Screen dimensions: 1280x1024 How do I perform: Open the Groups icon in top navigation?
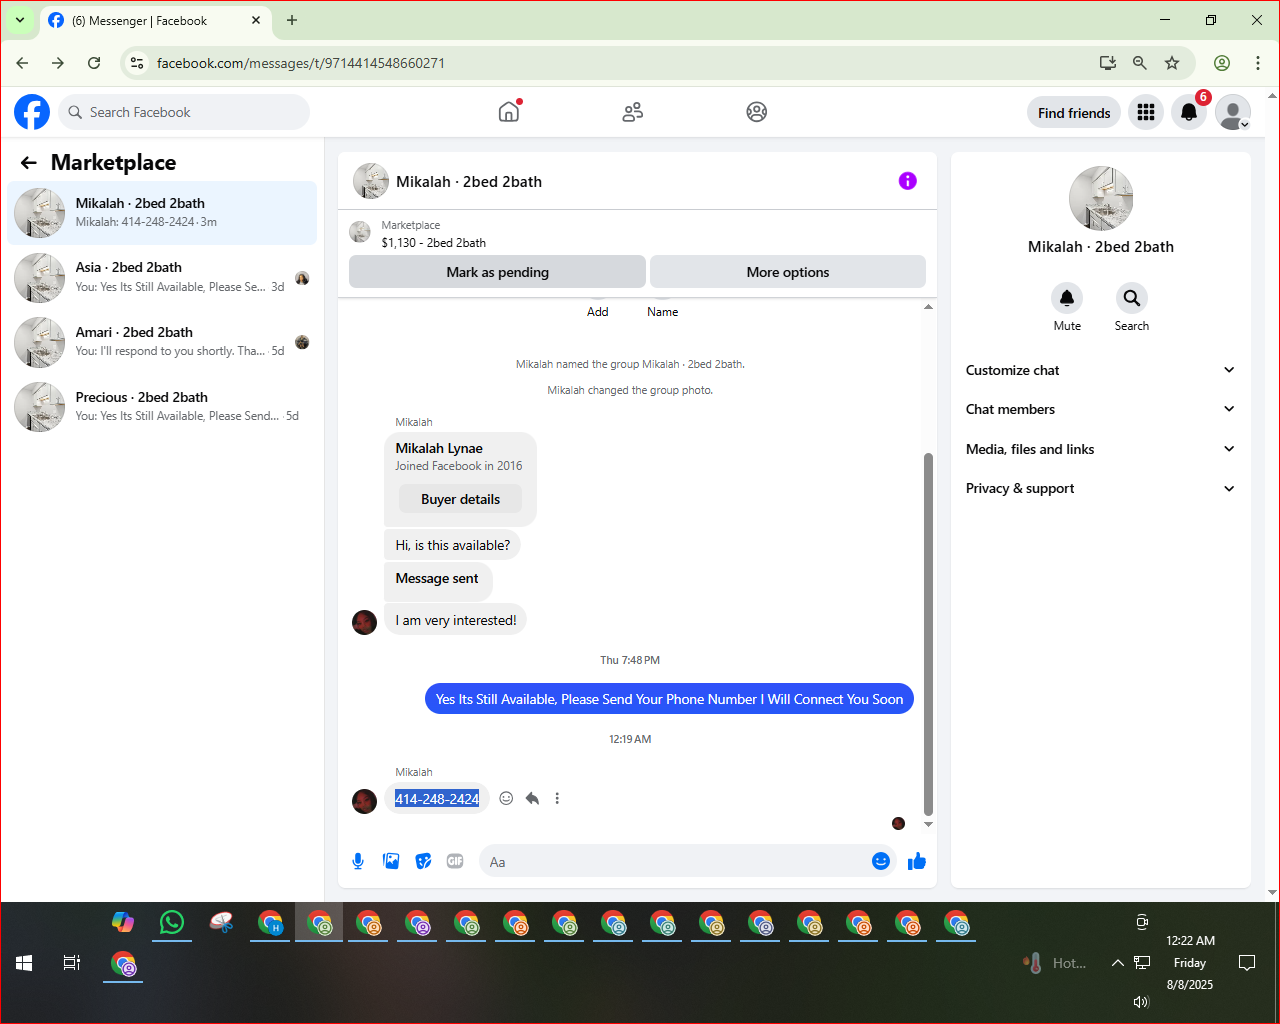click(757, 112)
